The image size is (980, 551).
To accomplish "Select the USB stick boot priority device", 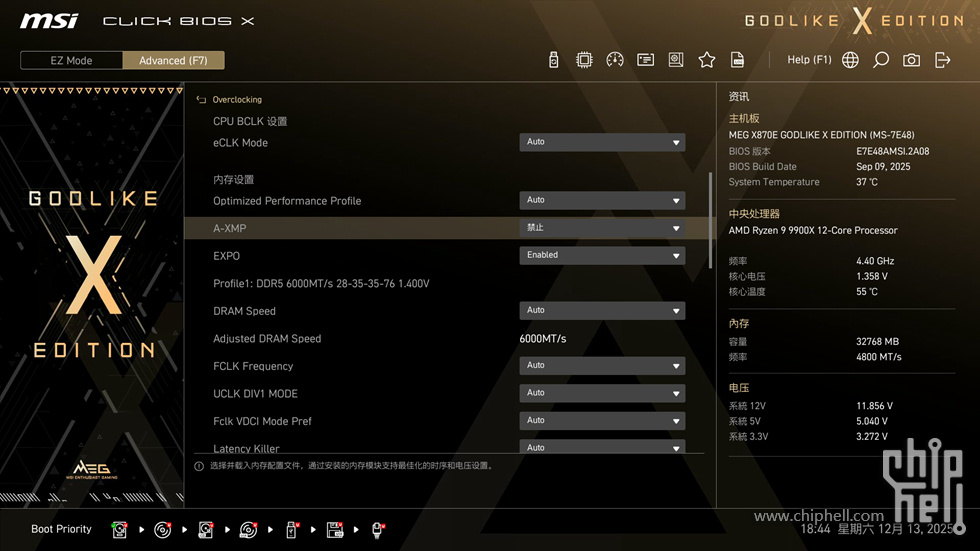I will [x=292, y=529].
